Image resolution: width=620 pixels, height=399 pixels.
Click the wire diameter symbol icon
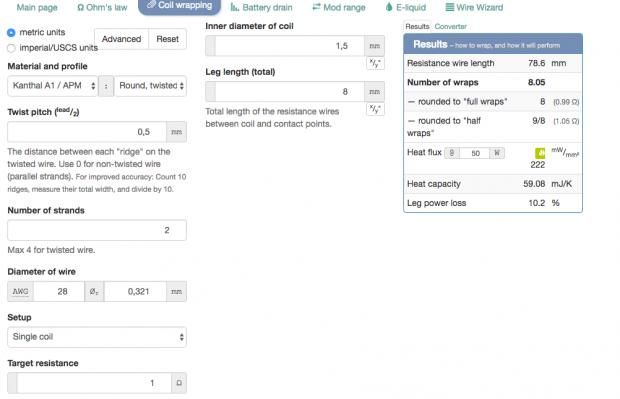click(x=94, y=291)
